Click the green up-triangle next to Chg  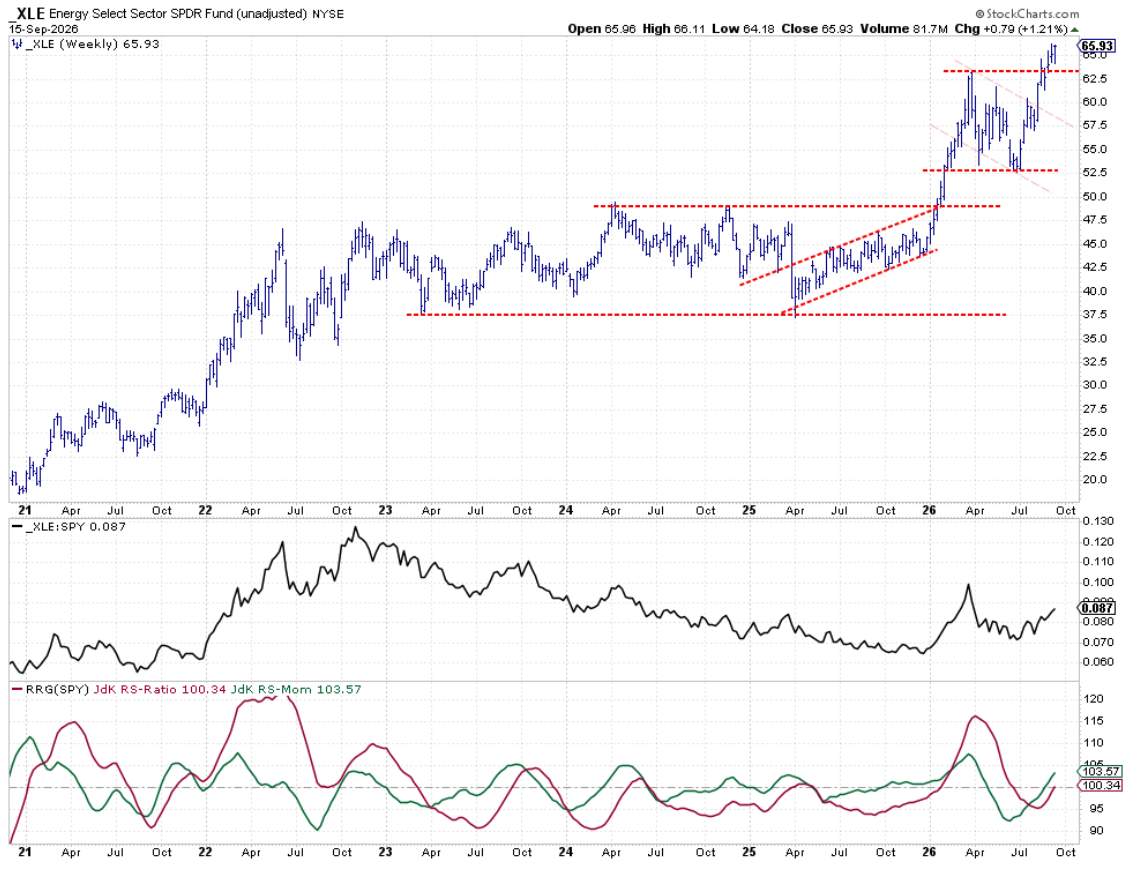[1074, 29]
